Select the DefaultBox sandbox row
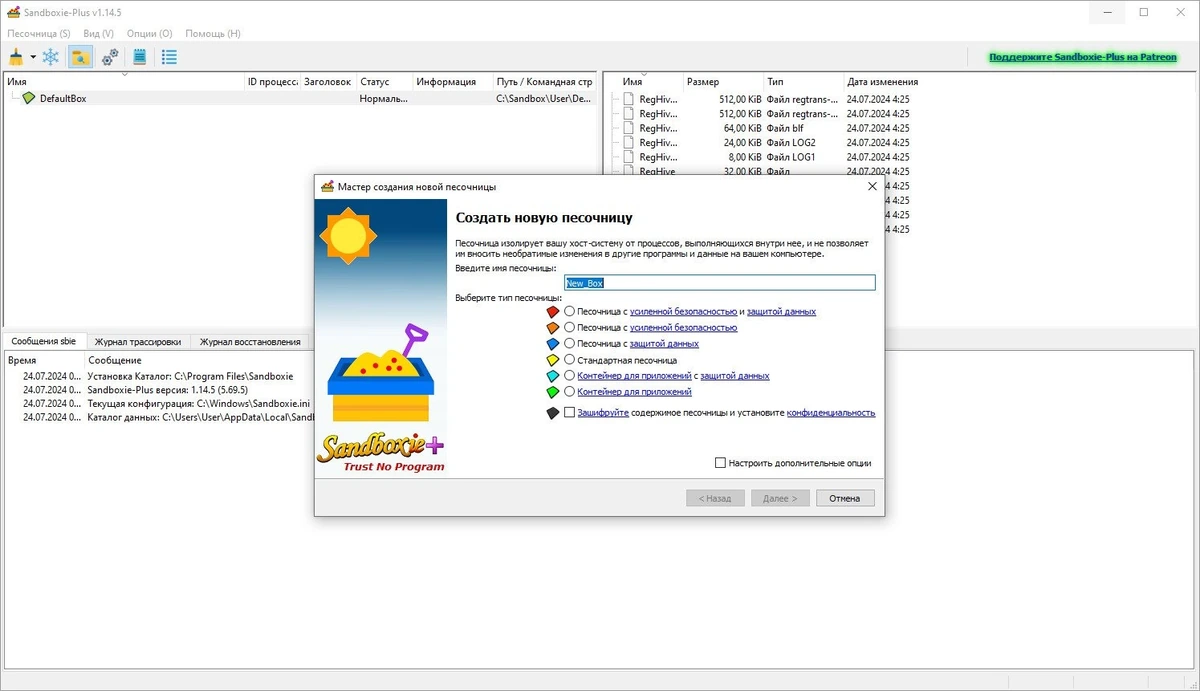The height and width of the screenshot is (691, 1200). pyautogui.click(x=300, y=98)
